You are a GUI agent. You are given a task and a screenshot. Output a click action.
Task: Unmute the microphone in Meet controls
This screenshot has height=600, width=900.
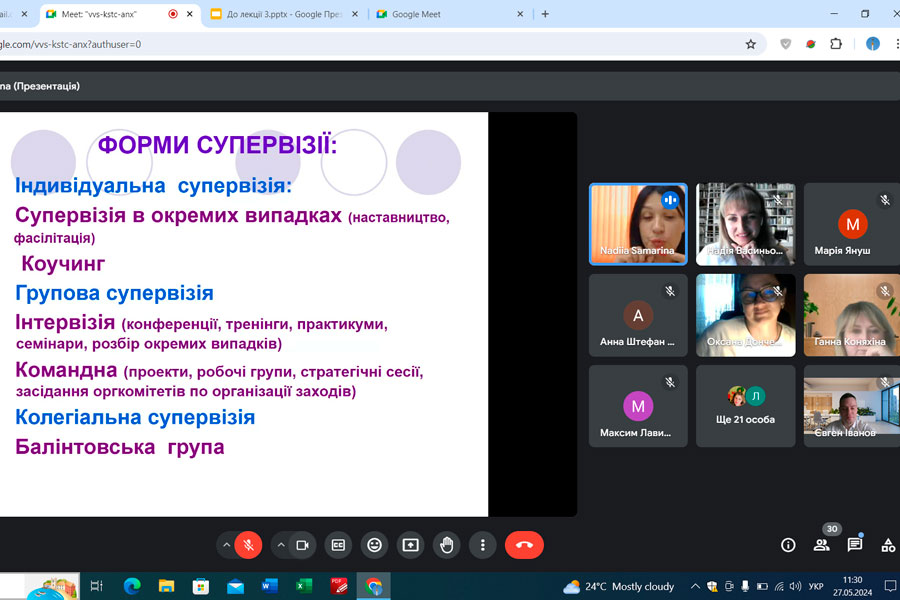pos(248,545)
